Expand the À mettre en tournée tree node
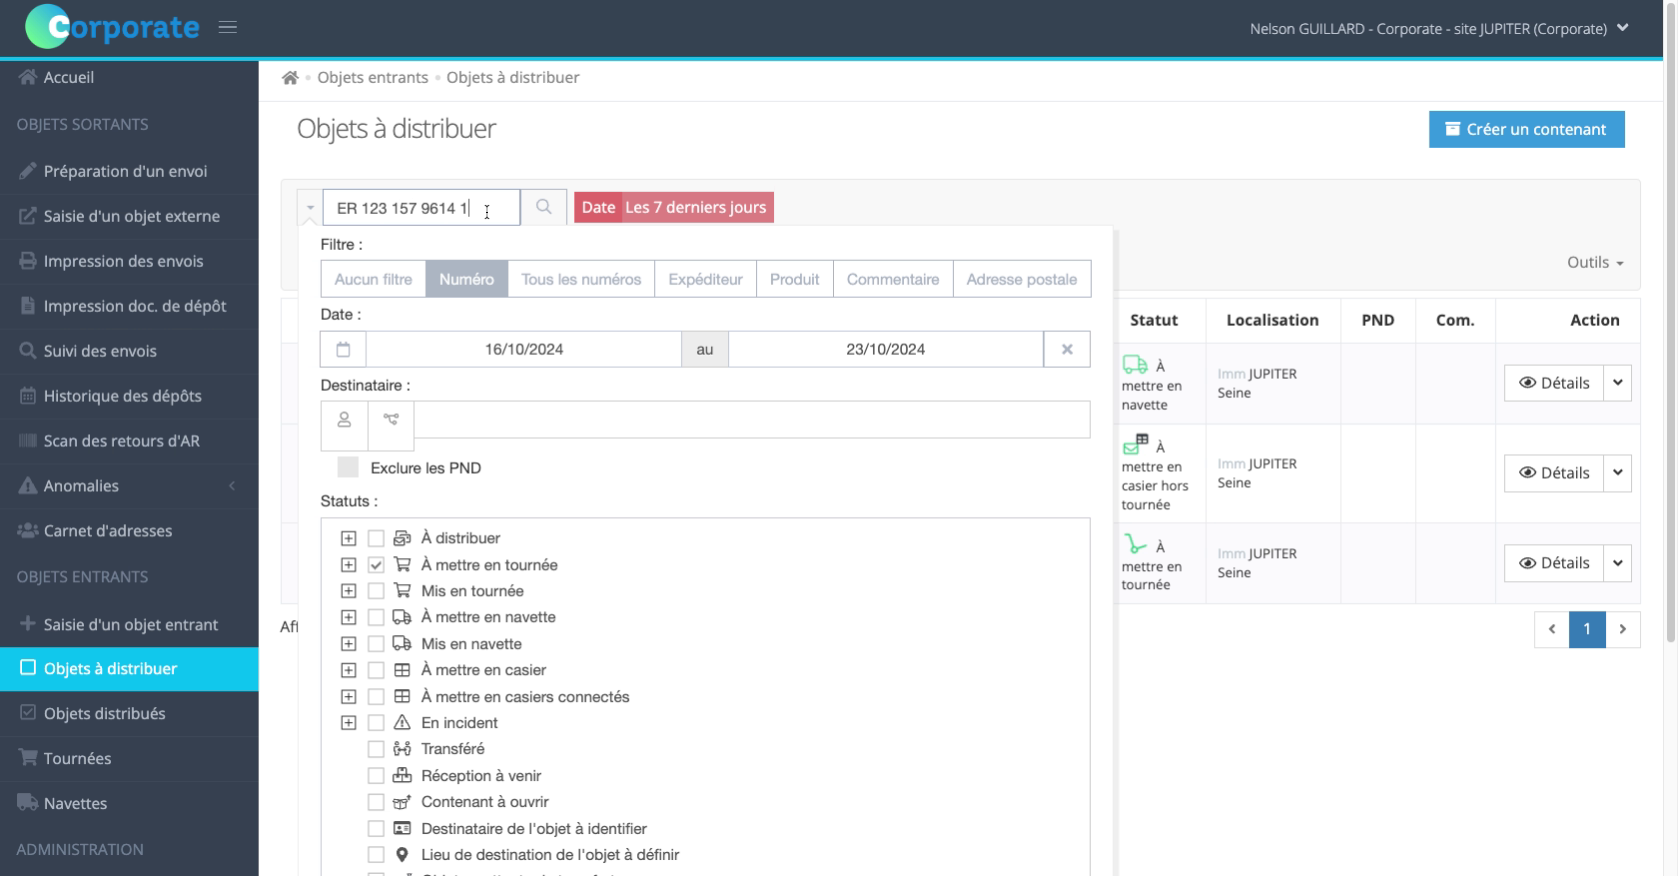The image size is (1678, 876). 348,565
